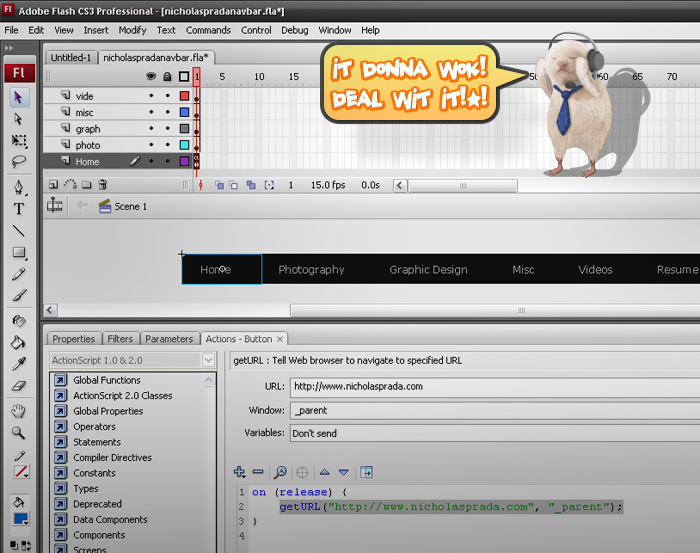Expand ActionScript 2.0 Classes category
700x553 pixels.
coord(61,395)
